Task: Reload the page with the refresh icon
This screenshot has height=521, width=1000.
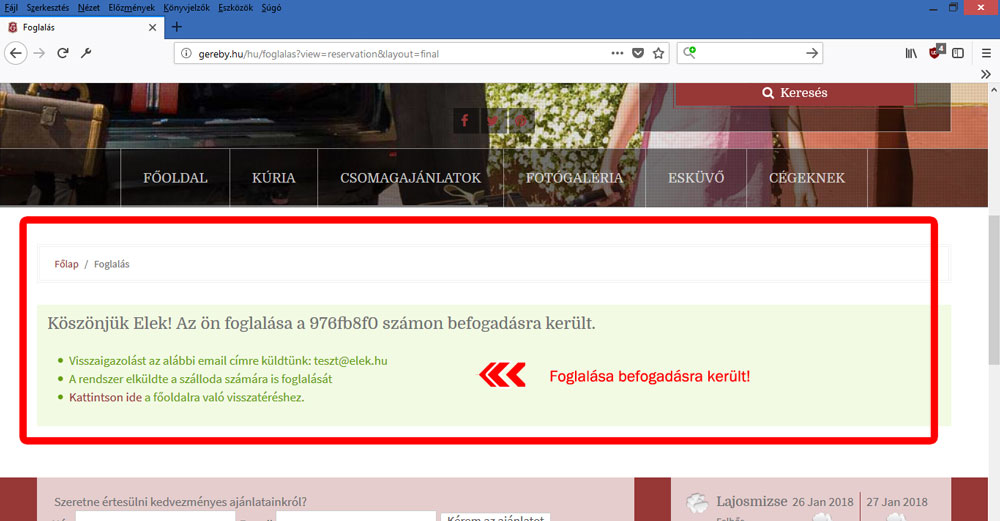Action: point(63,53)
